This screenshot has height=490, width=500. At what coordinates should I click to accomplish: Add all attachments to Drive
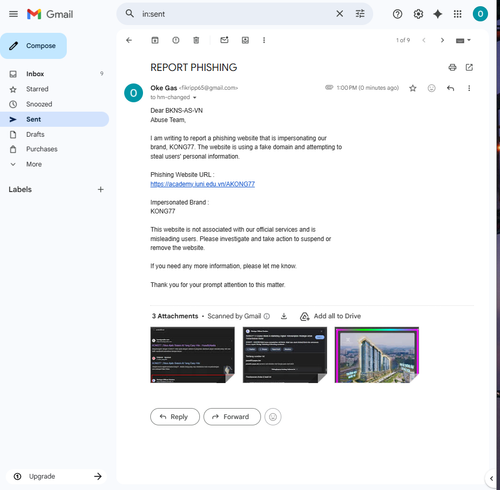click(330, 316)
